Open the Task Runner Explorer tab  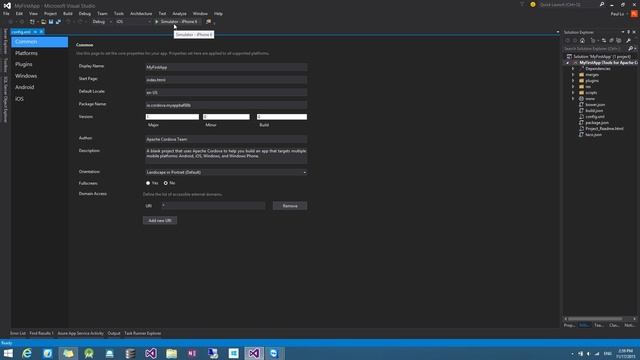click(142, 333)
